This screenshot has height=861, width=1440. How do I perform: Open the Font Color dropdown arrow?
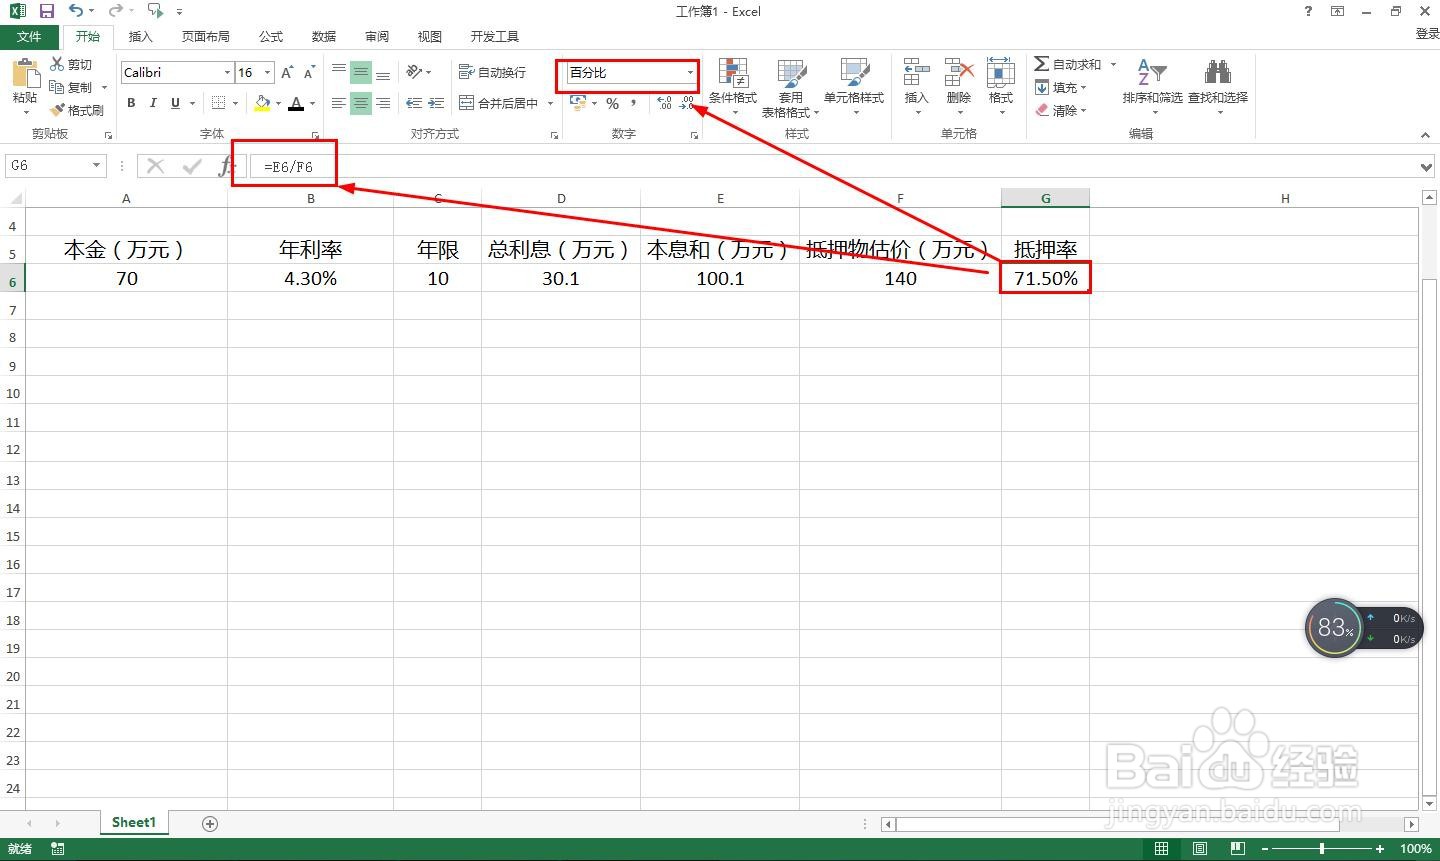tap(312, 103)
